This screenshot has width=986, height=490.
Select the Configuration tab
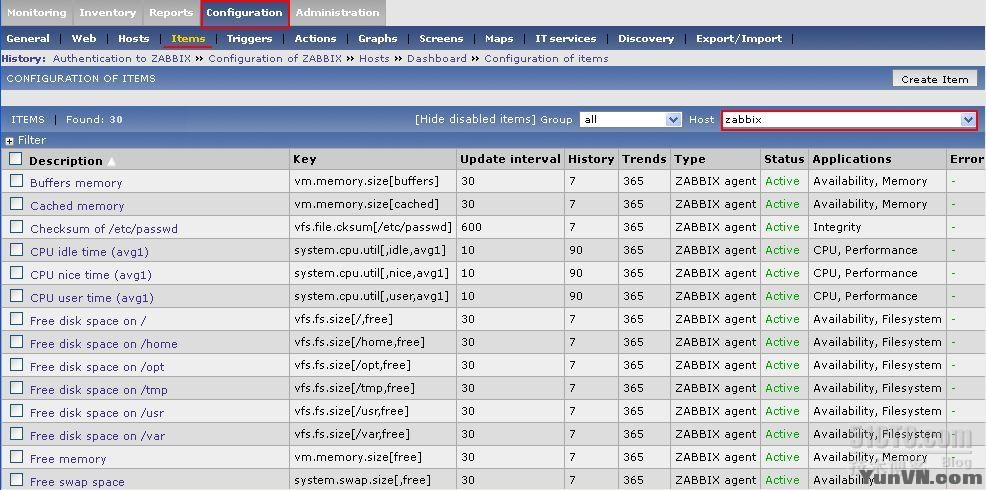click(x=245, y=13)
